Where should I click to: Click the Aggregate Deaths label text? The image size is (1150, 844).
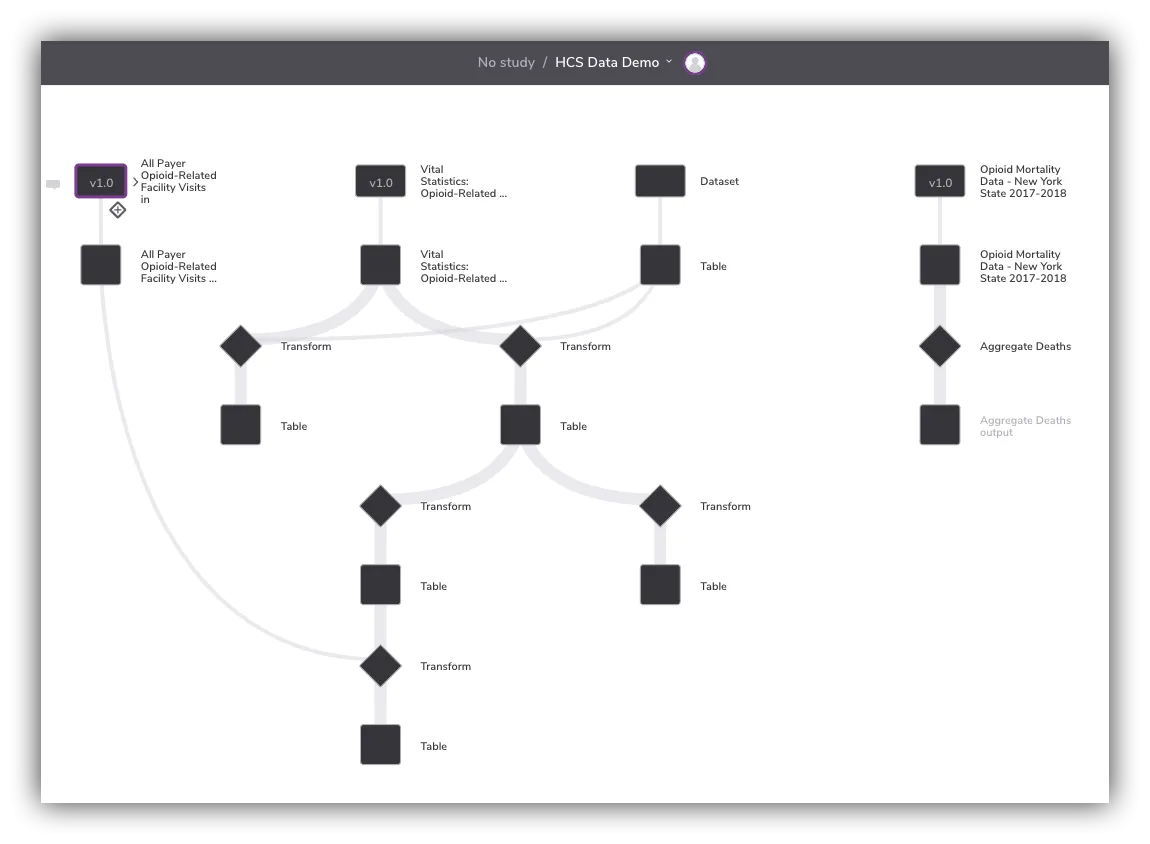[1025, 346]
